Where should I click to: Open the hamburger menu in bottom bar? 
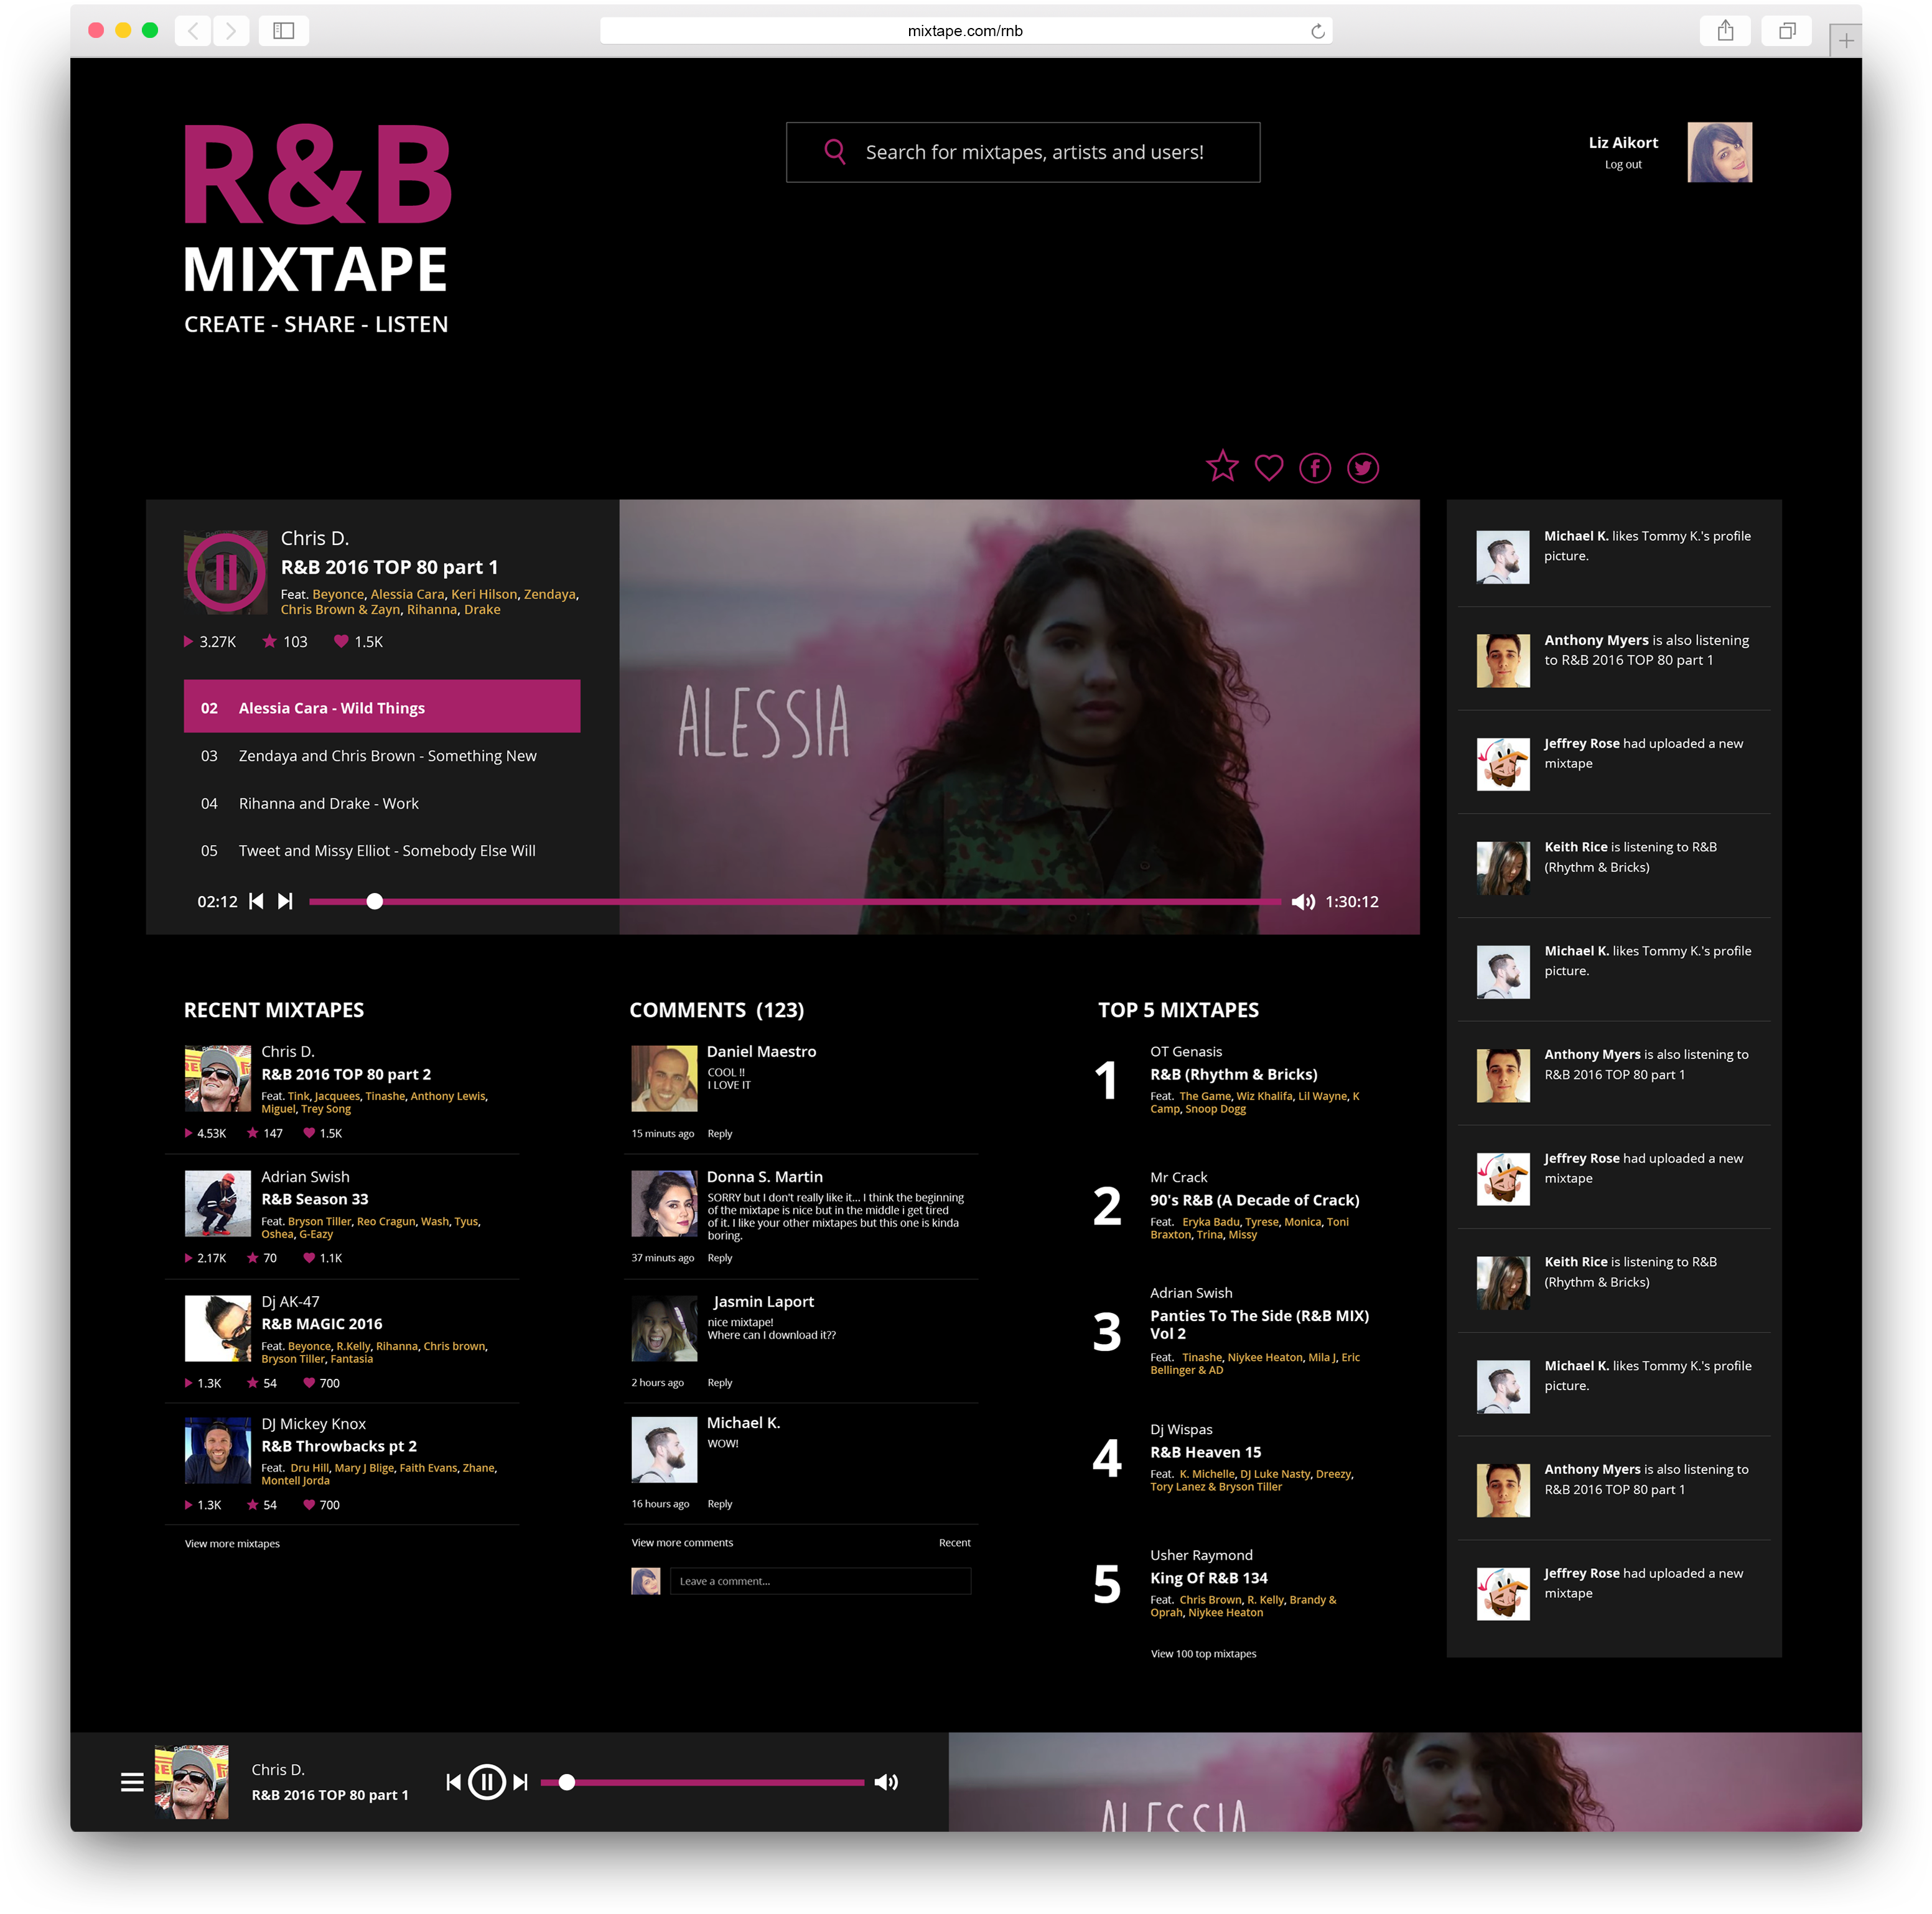132,1782
